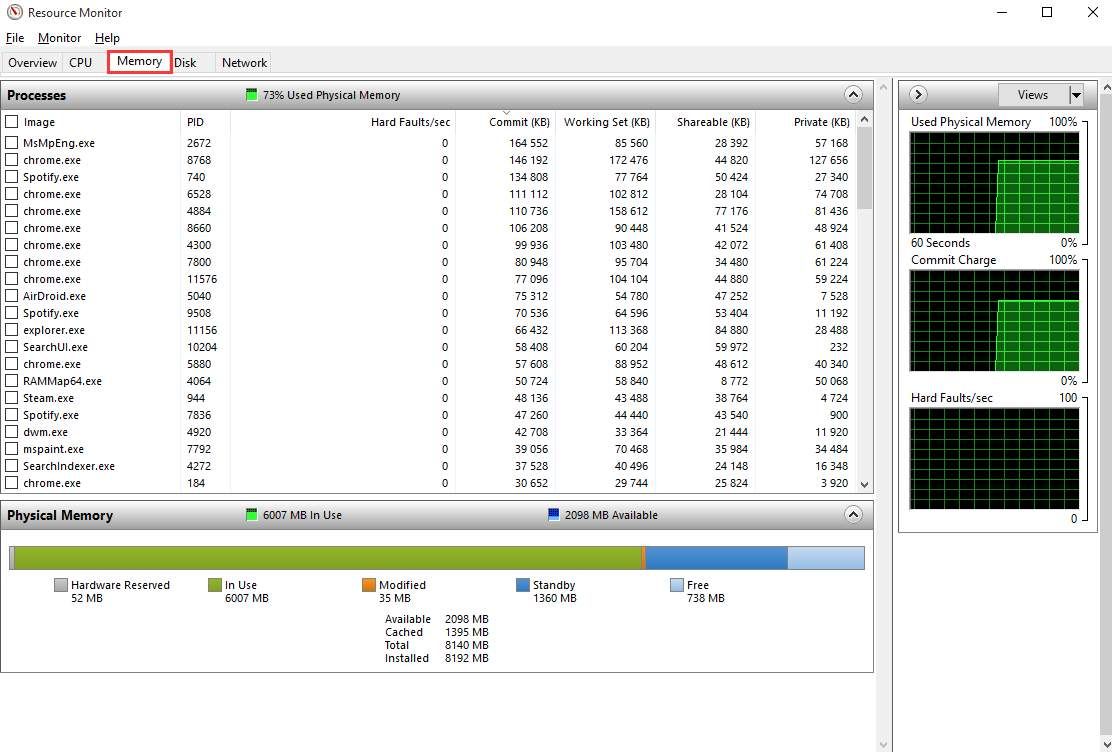This screenshot has width=1112, height=752.
Task: Click the Resource Monitor app icon in title bar
Action: [x=14, y=13]
